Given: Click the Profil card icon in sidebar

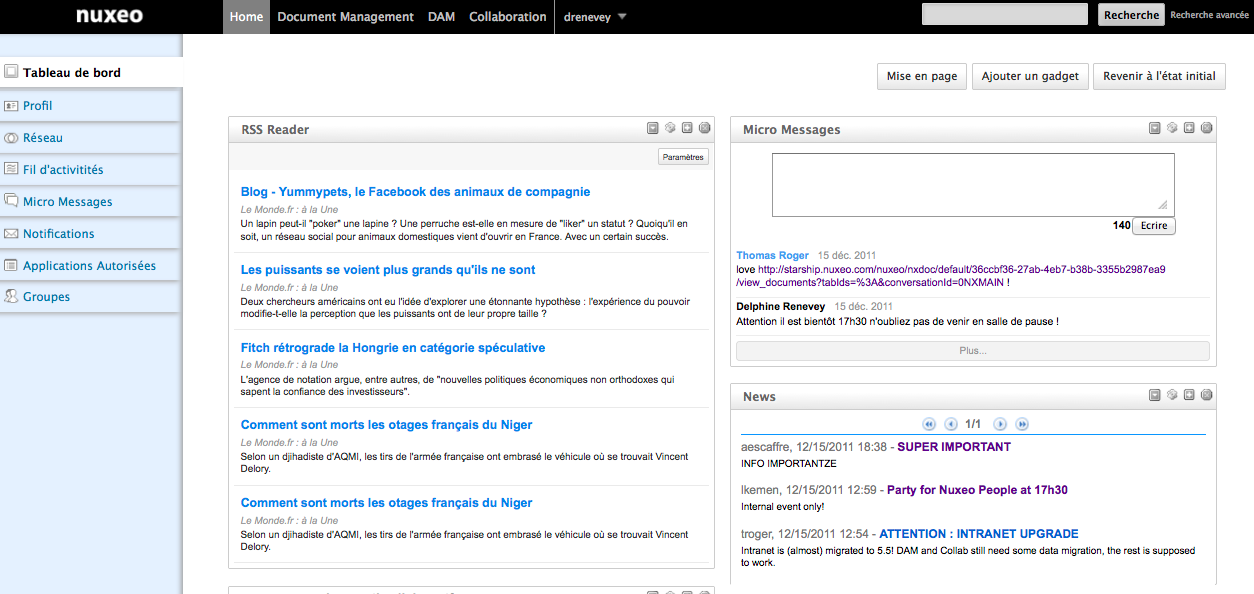Looking at the screenshot, I should (12, 106).
